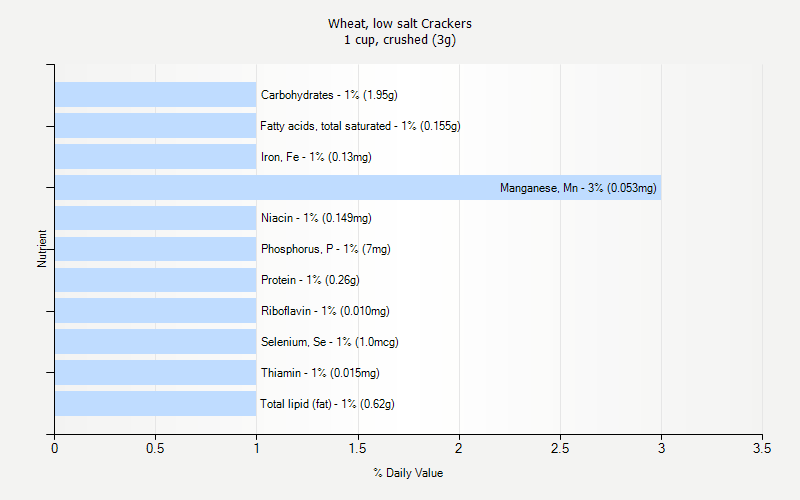Screen dimensions: 800x500
Task: Click x-axis tick label "0"
Action: click(x=55, y=448)
